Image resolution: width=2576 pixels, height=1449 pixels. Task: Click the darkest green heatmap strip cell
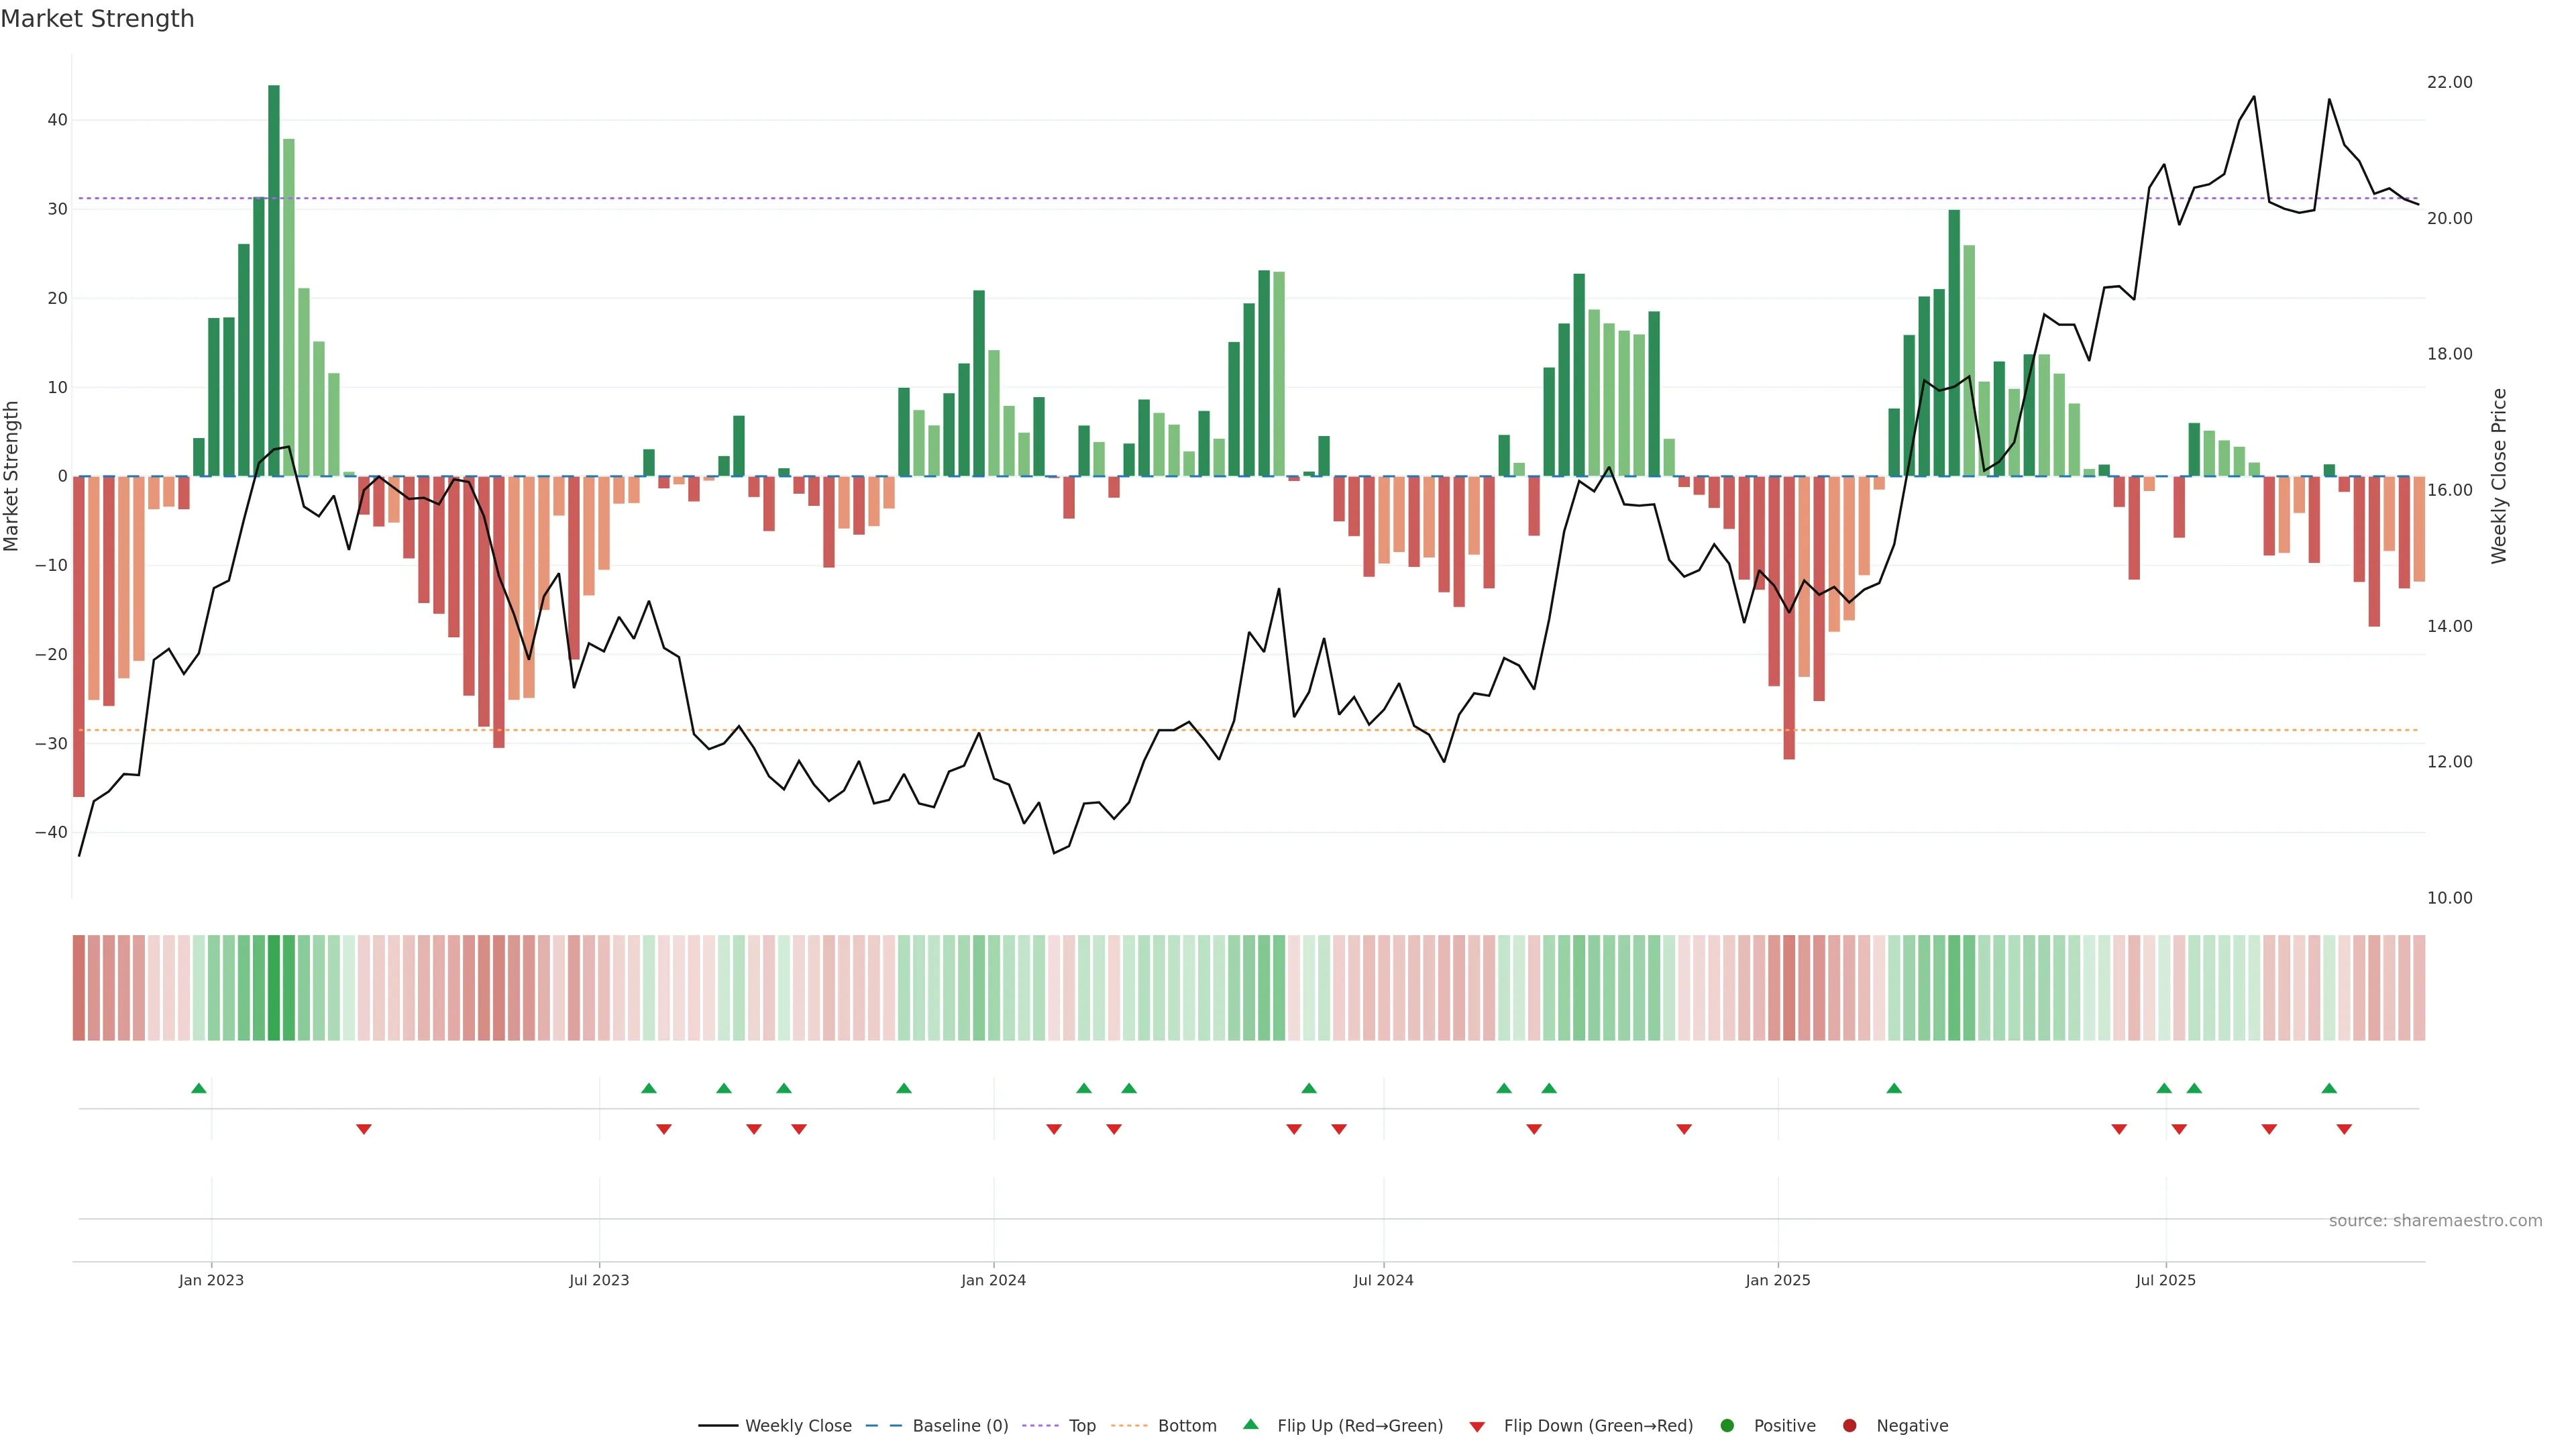pos(274,987)
